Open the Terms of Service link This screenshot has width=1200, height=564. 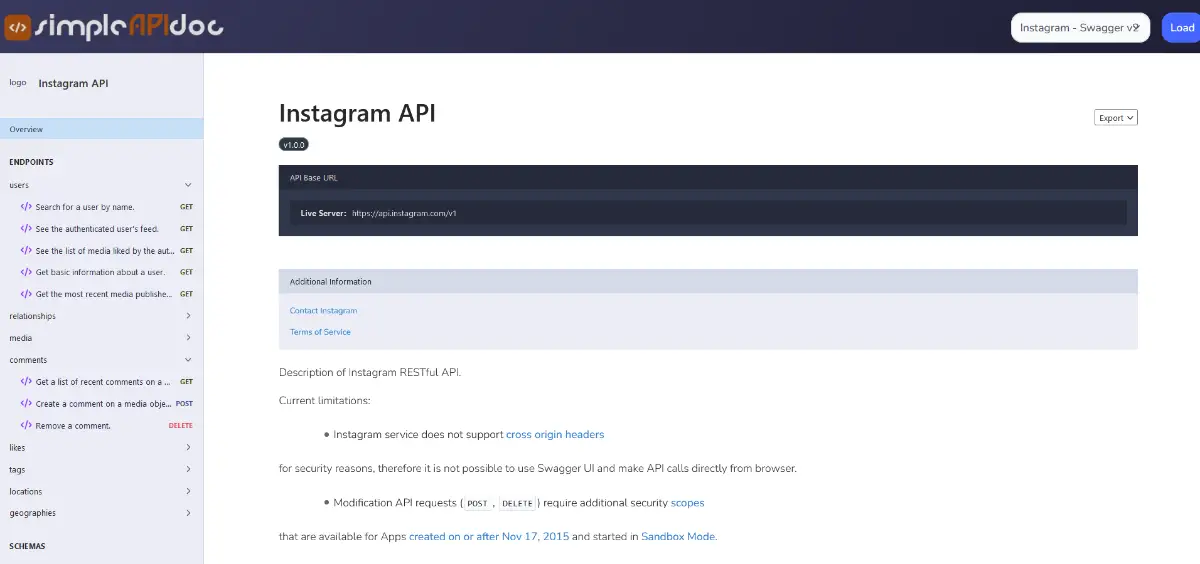pyautogui.click(x=320, y=332)
